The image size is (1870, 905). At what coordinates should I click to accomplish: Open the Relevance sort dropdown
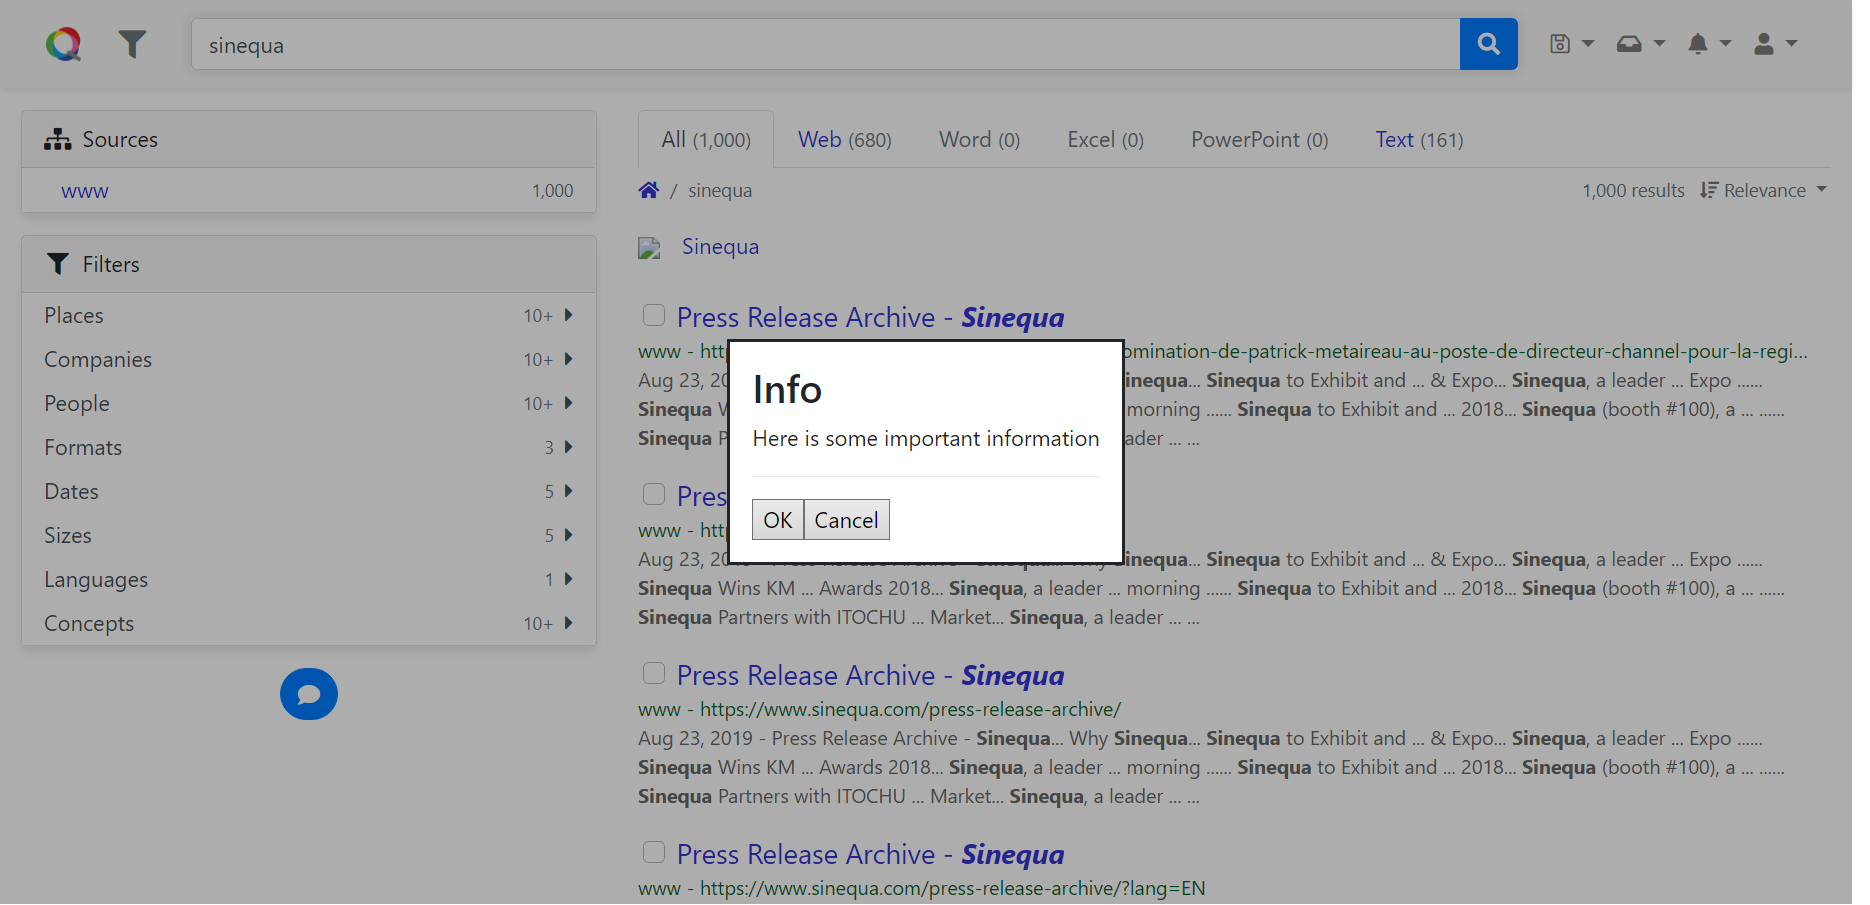click(x=1764, y=190)
